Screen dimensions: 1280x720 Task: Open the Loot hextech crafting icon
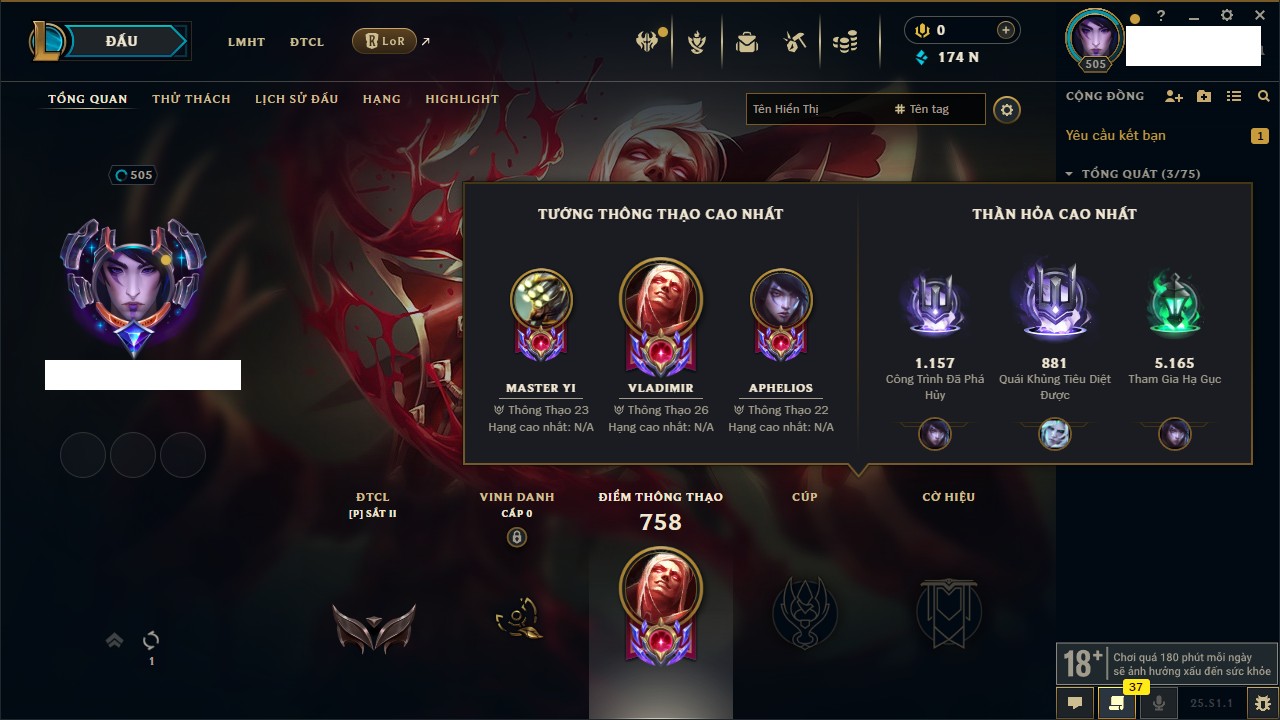point(795,42)
